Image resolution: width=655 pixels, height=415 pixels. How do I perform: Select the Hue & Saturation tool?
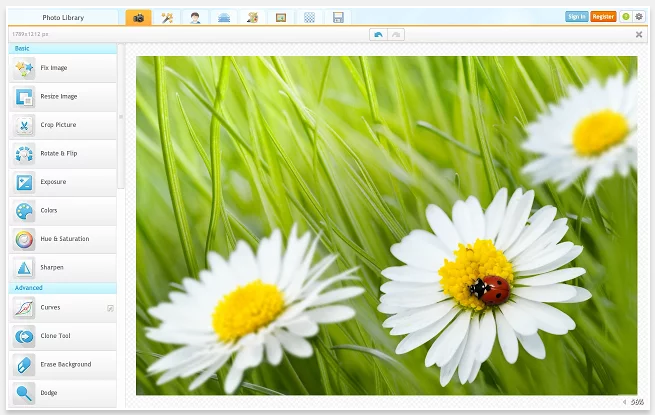[63, 239]
